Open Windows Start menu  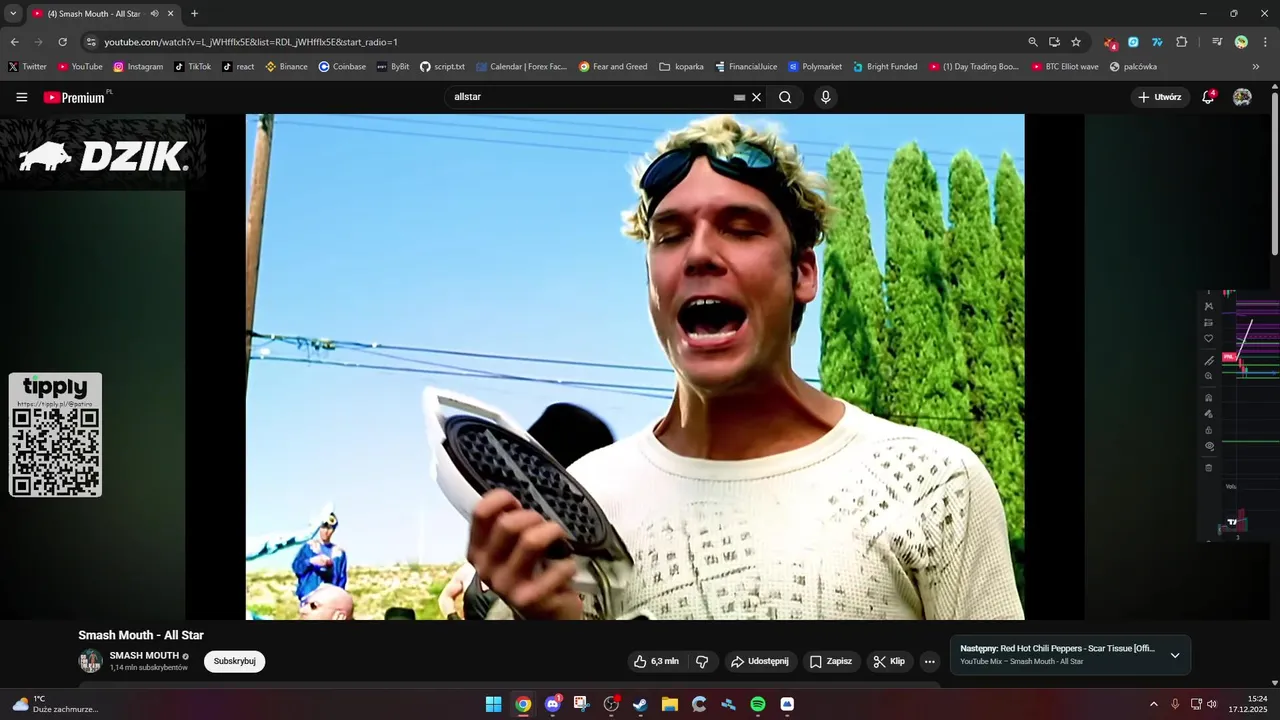493,704
